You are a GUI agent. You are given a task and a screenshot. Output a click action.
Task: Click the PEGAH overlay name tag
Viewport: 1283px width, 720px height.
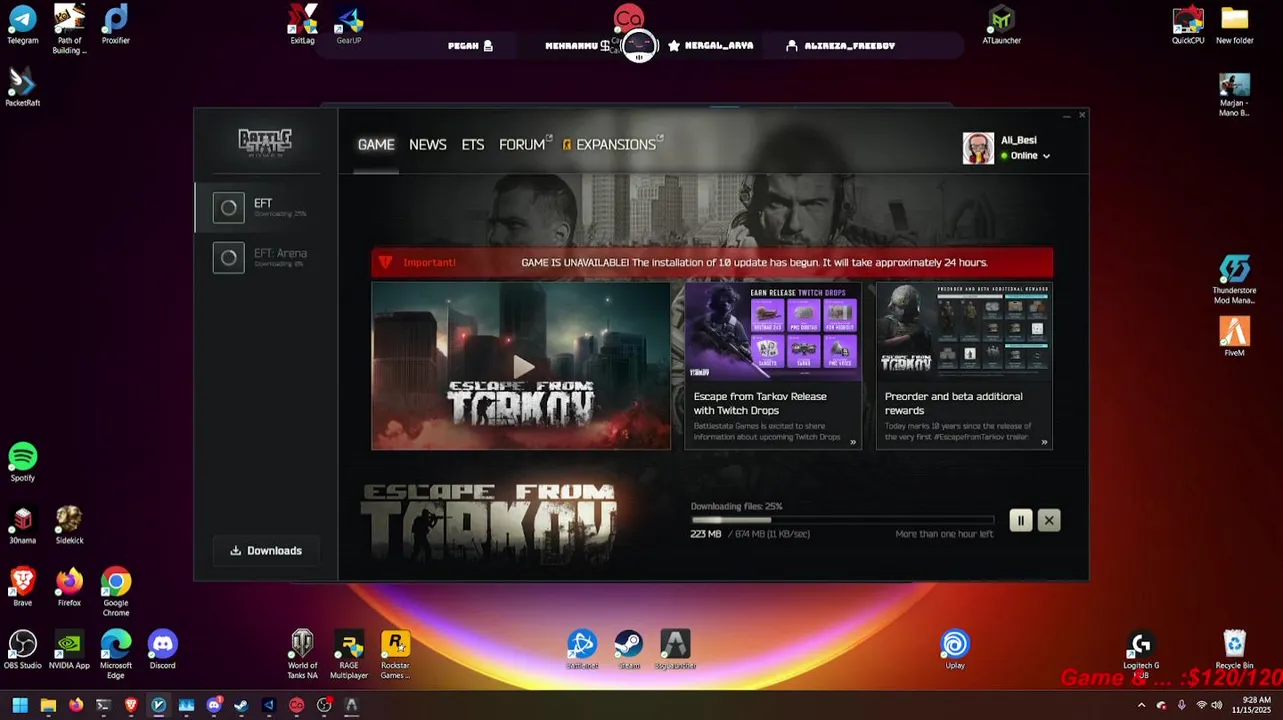point(470,46)
